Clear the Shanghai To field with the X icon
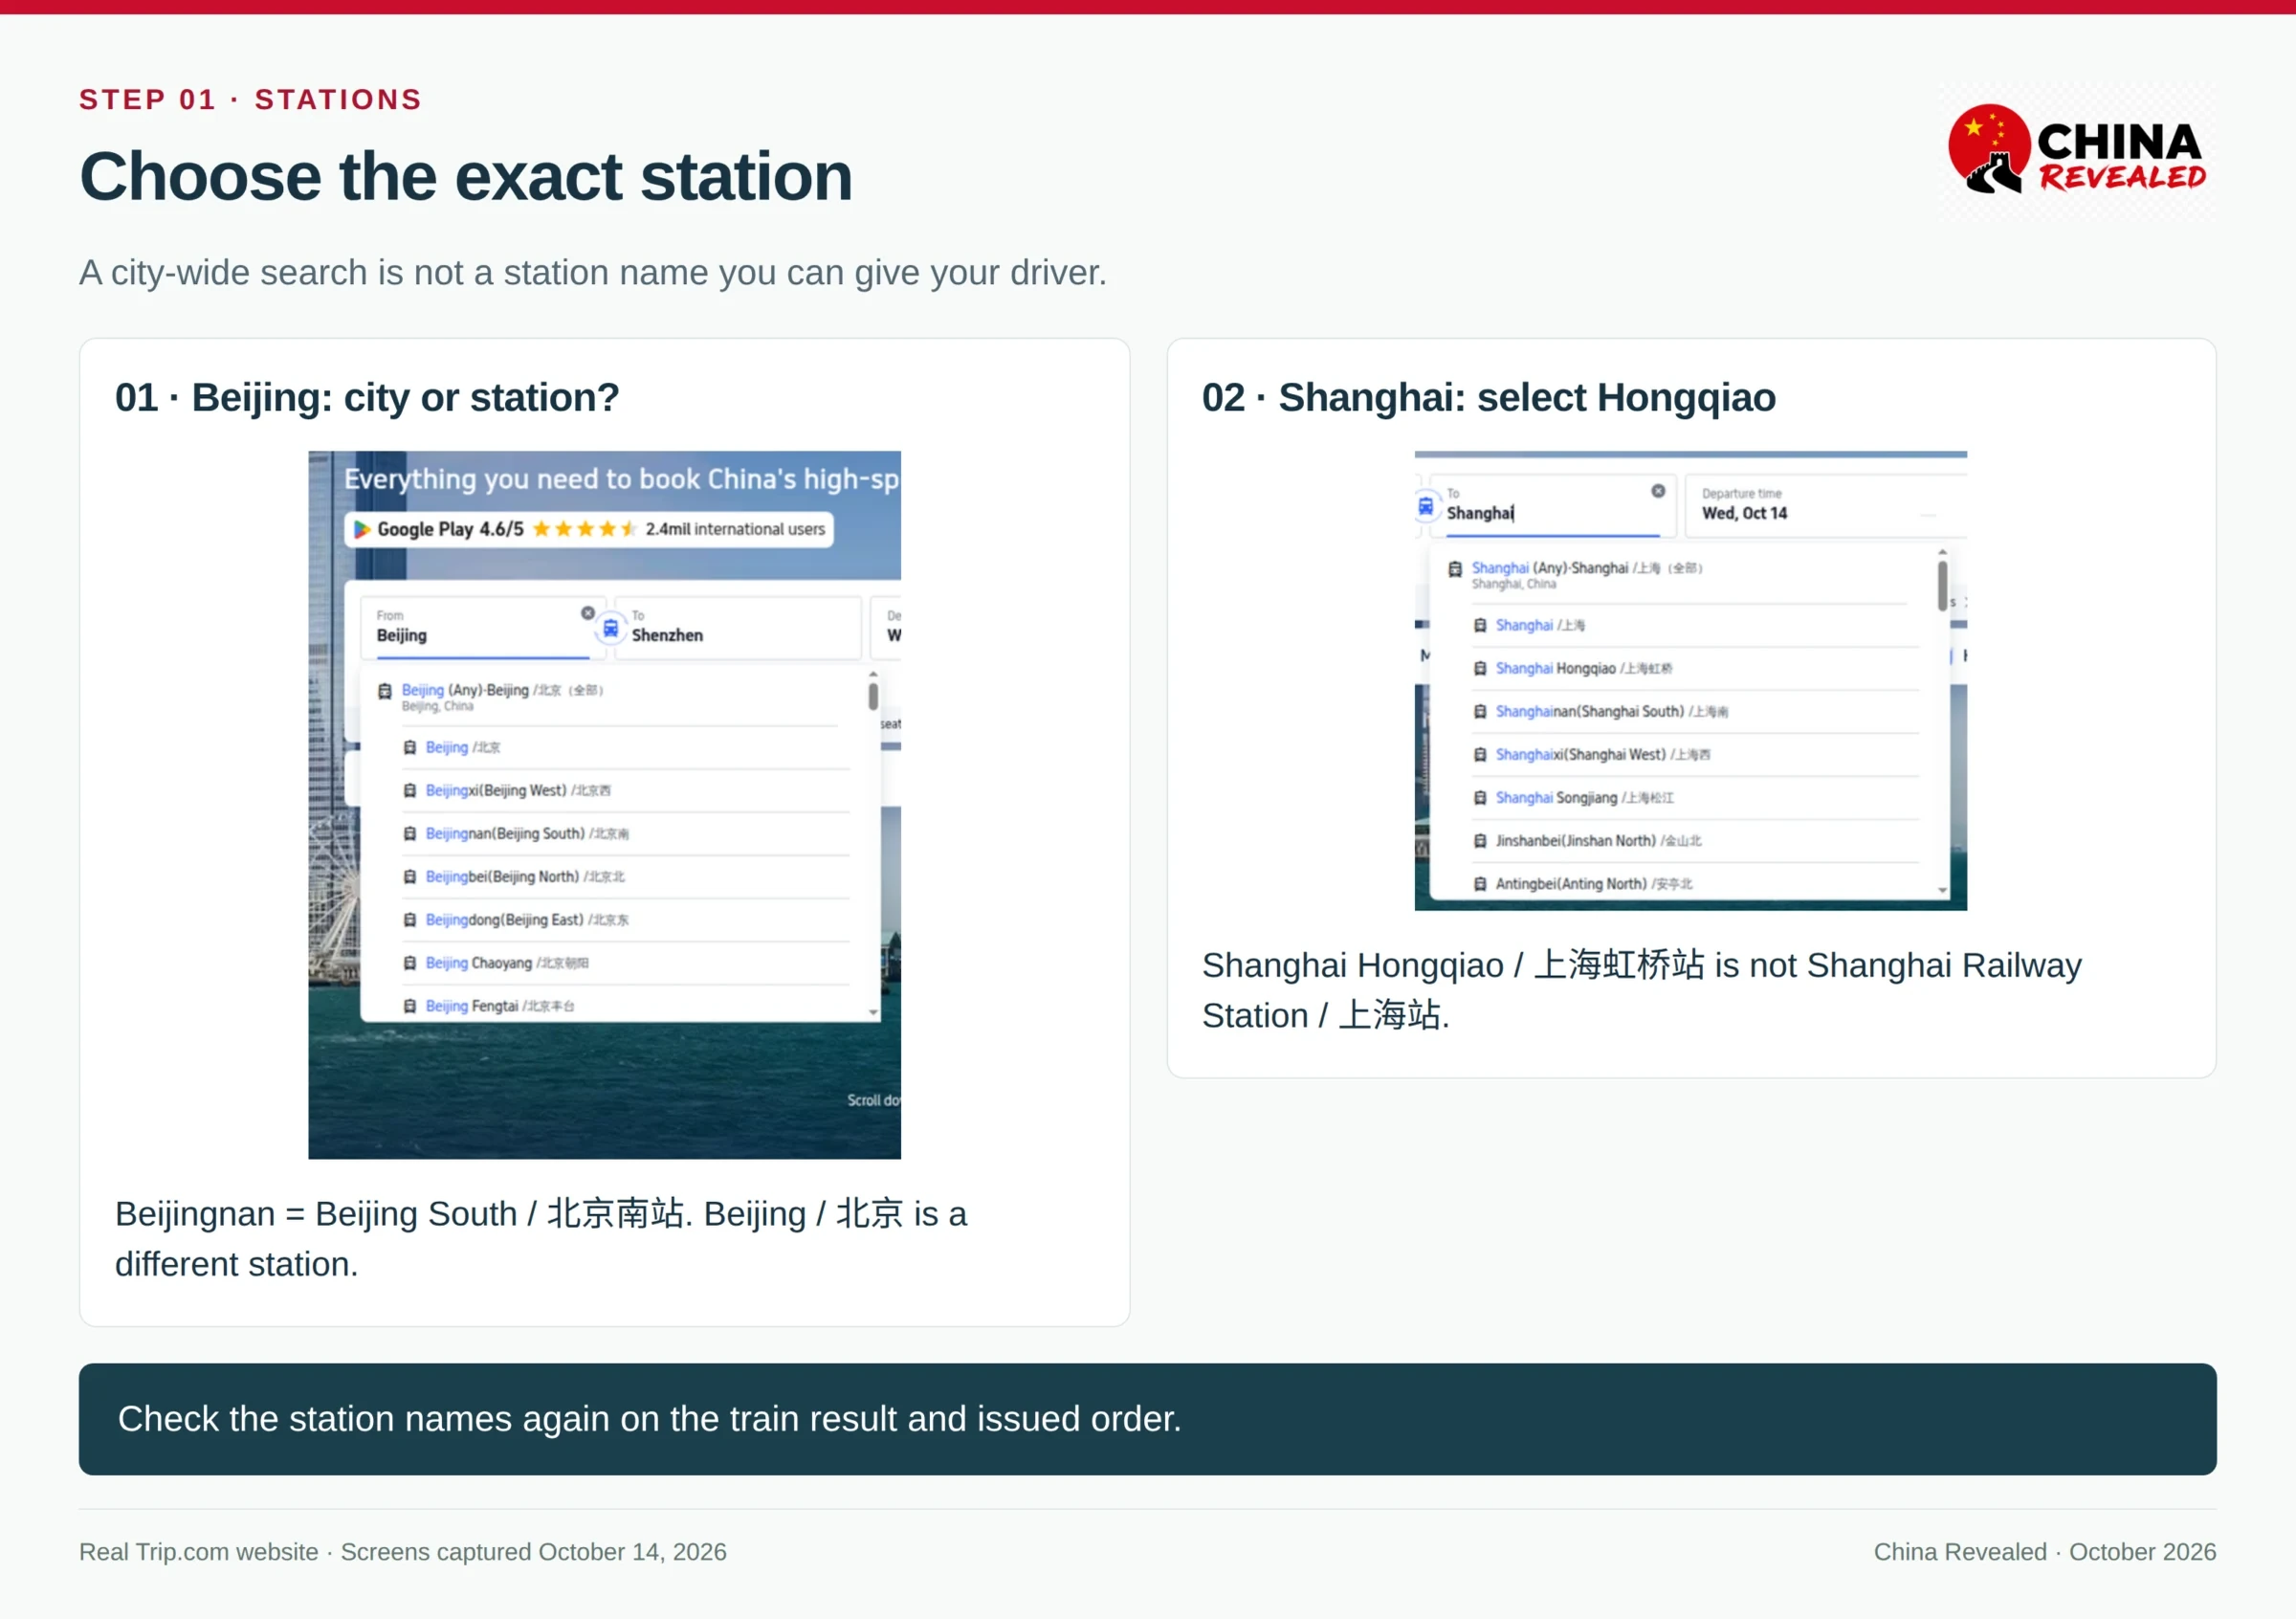The width and height of the screenshot is (2296, 1619). pos(1658,491)
